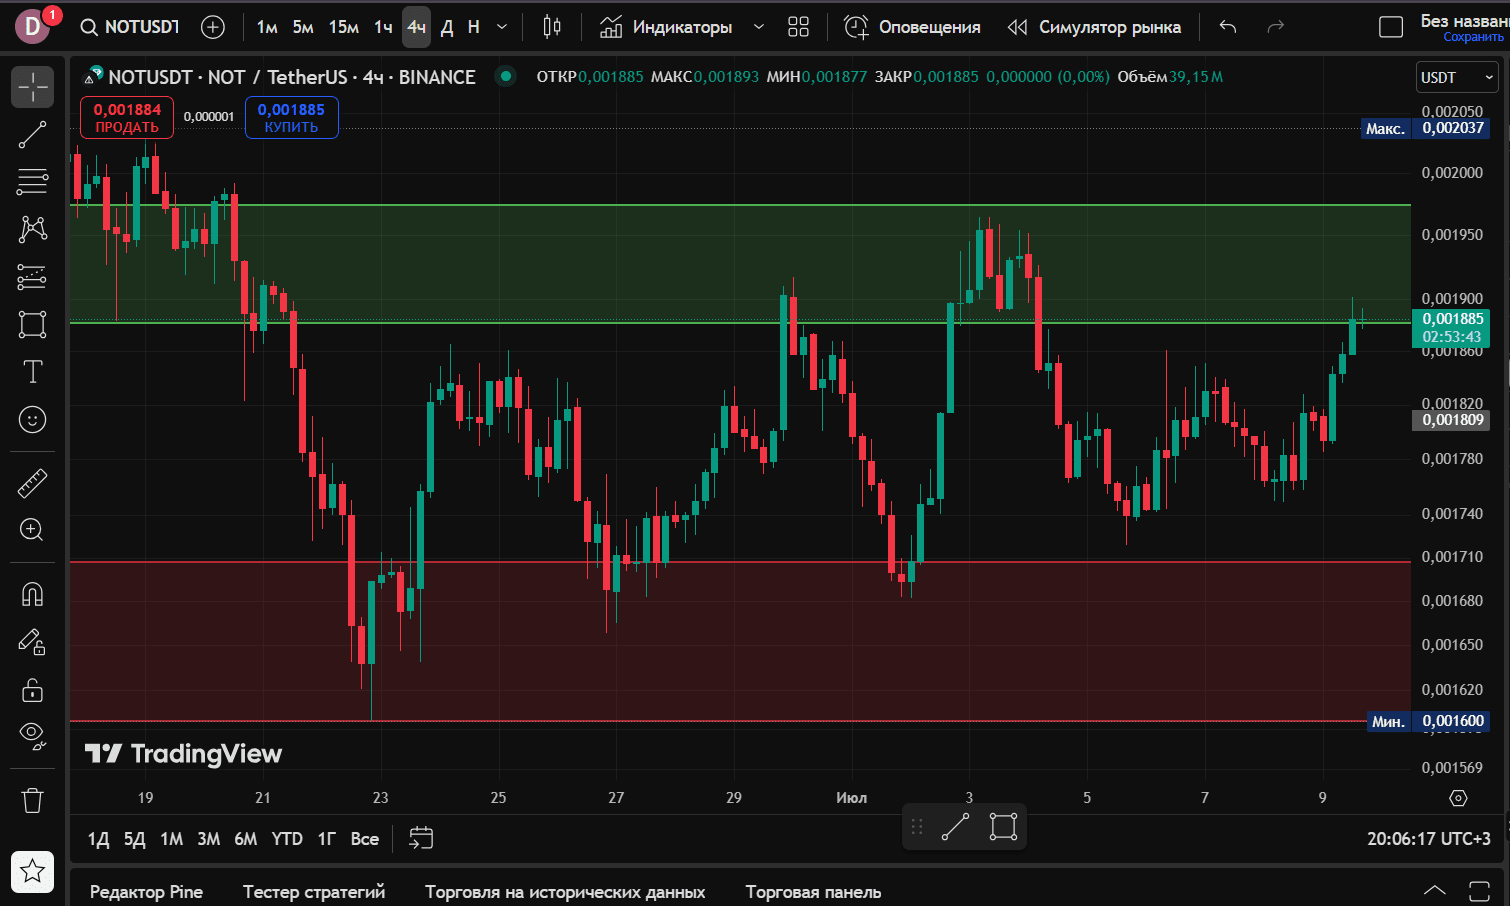This screenshot has width=1510, height=906.
Task: Click the NOTUSDT symbol search field
Action: (x=131, y=27)
